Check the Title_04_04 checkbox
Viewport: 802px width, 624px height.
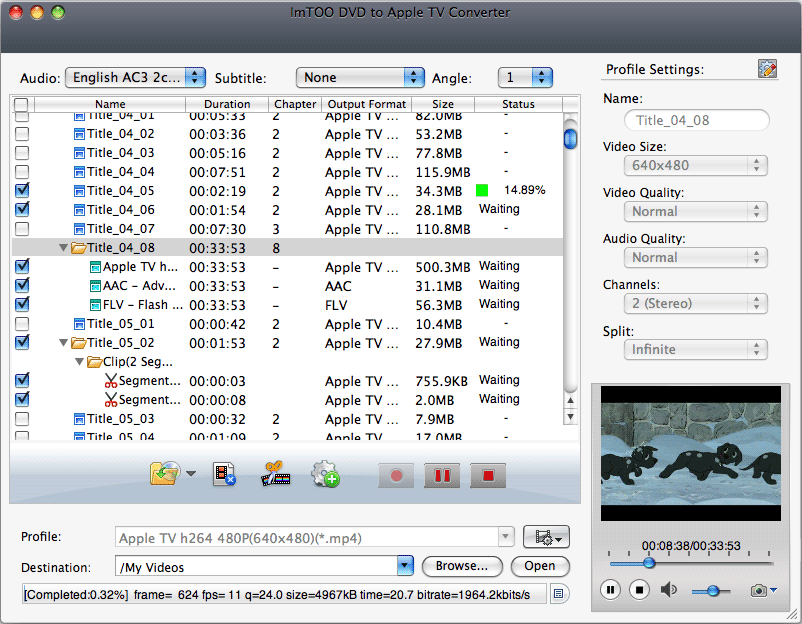[22, 172]
